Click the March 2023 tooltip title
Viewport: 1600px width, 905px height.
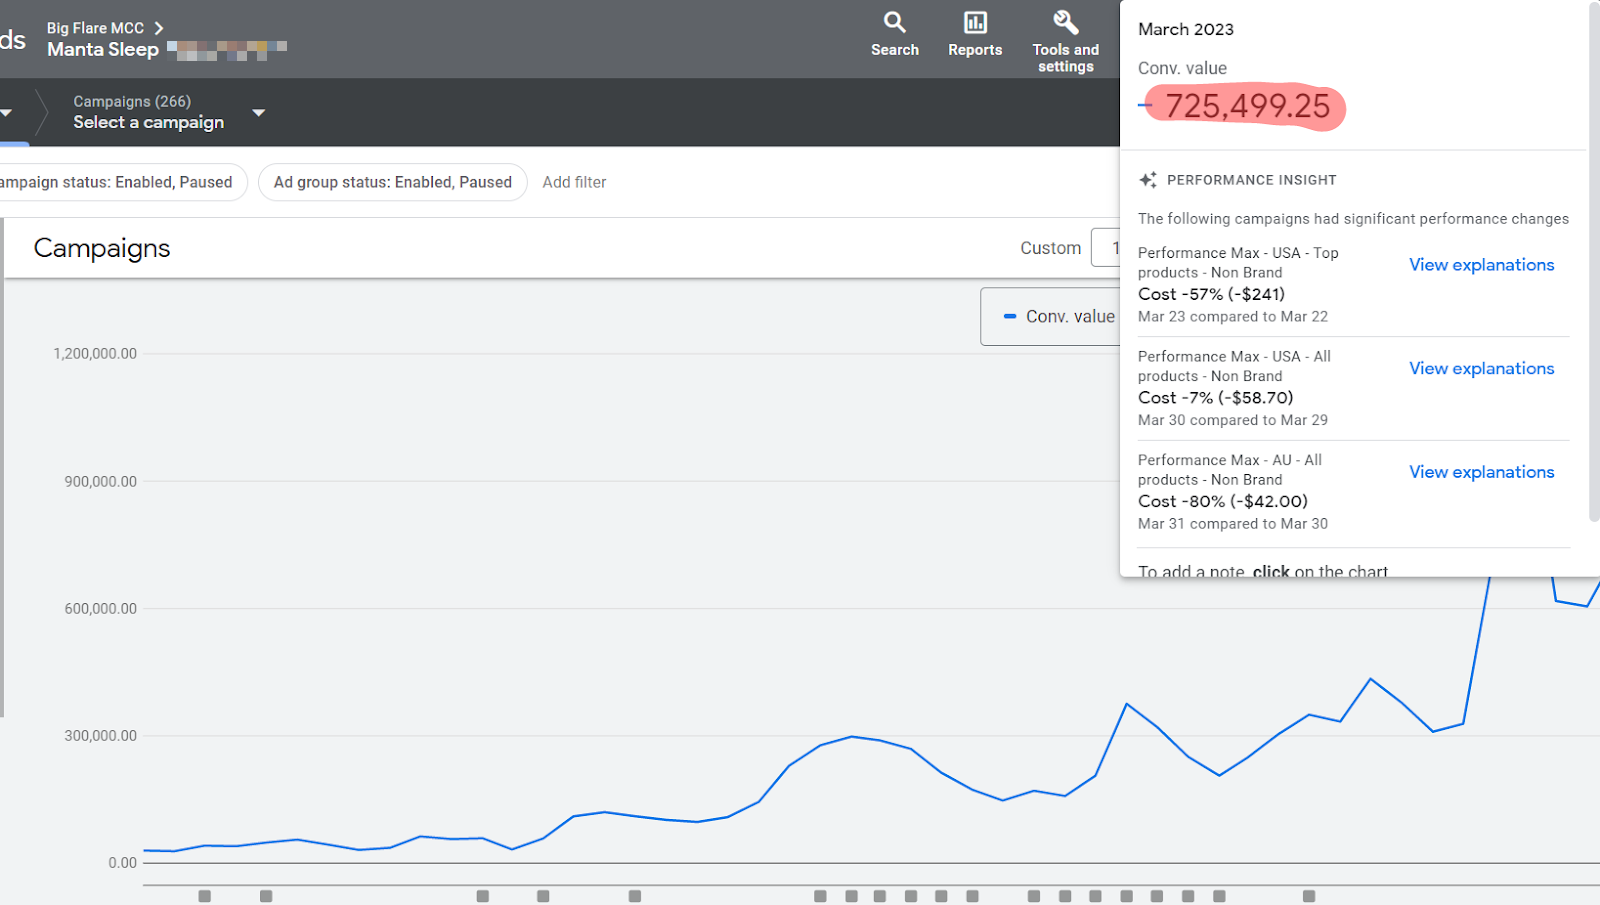1186,29
